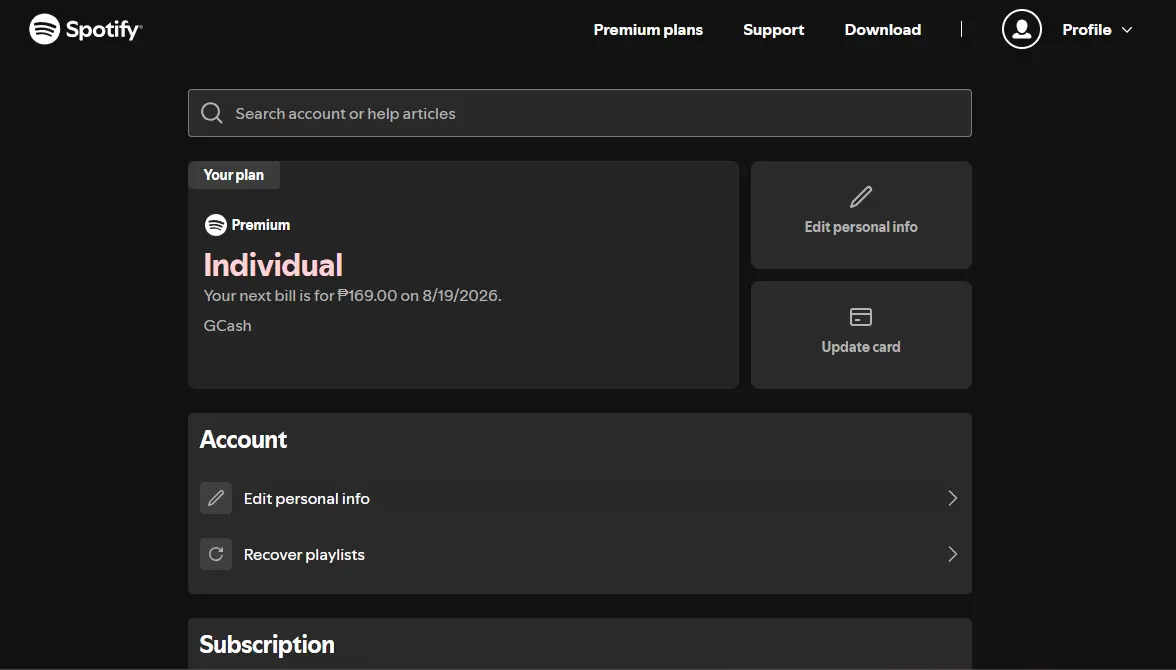The image size is (1176, 670).
Task: Click the card icon above Update card
Action: point(861,317)
